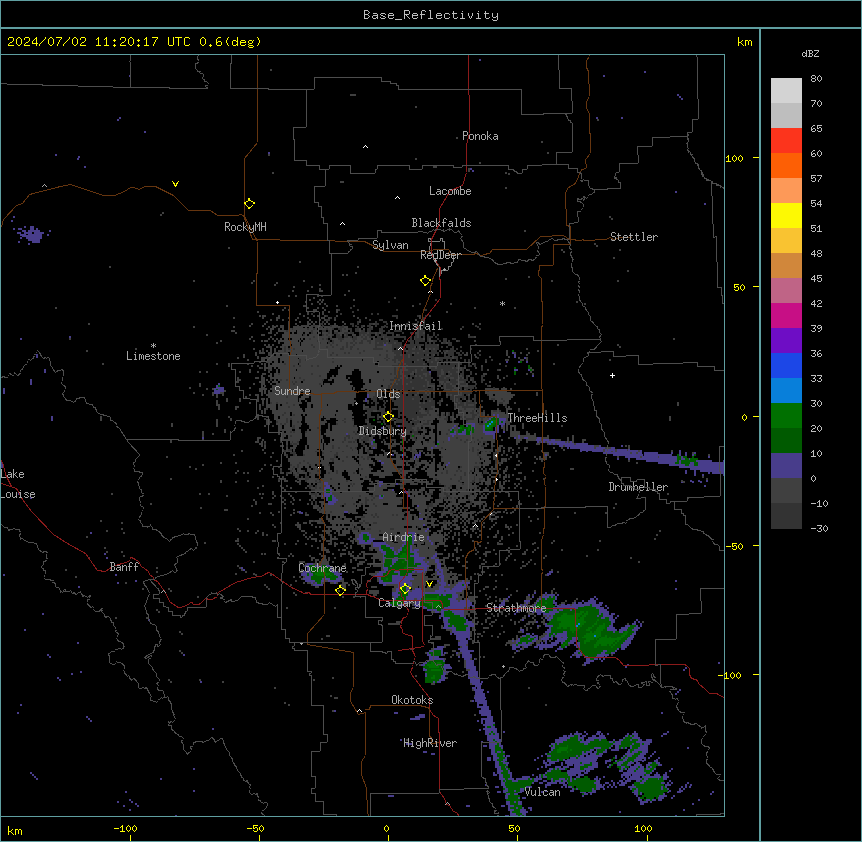862x842 pixels.
Task: Click the Calgary city label
Action: pos(399,603)
